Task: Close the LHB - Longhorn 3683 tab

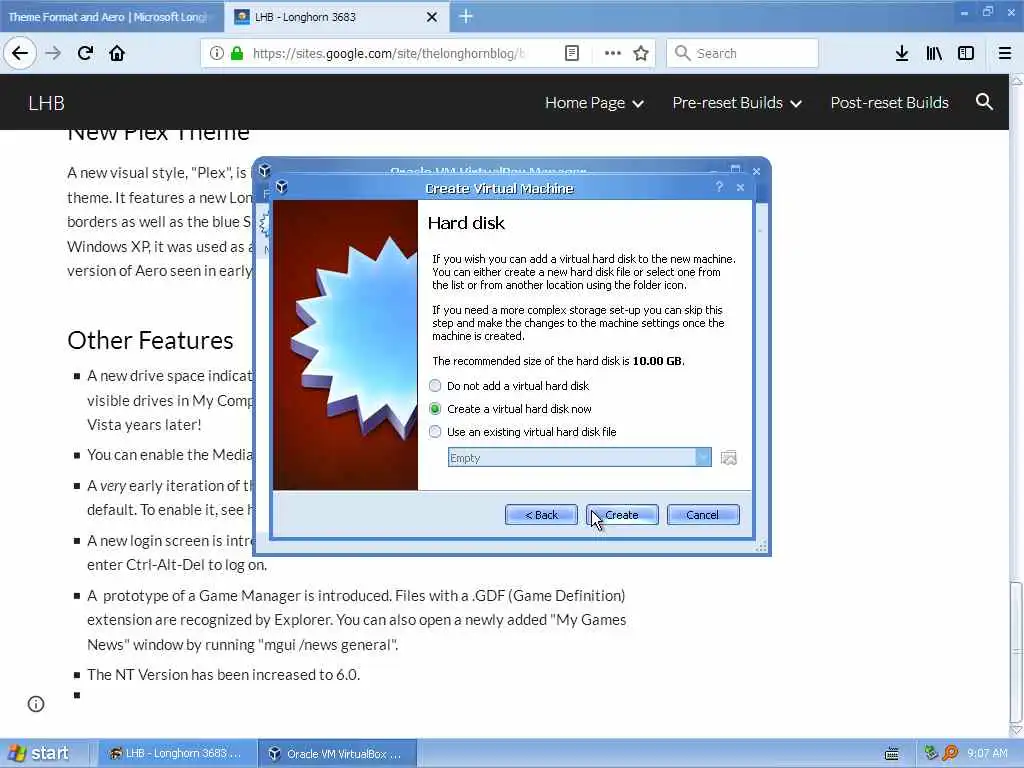Action: click(x=432, y=17)
